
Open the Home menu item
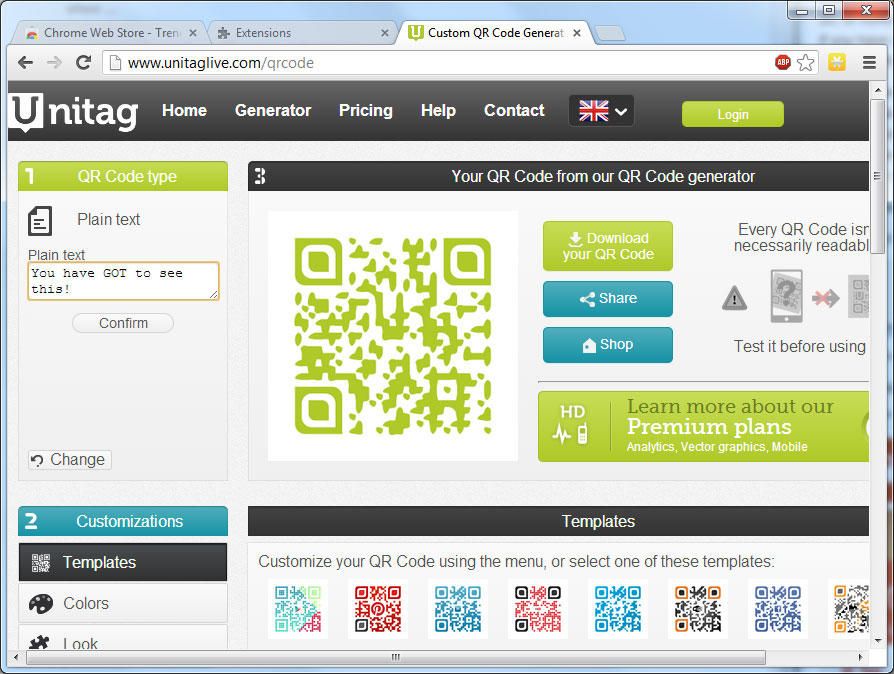(x=184, y=111)
